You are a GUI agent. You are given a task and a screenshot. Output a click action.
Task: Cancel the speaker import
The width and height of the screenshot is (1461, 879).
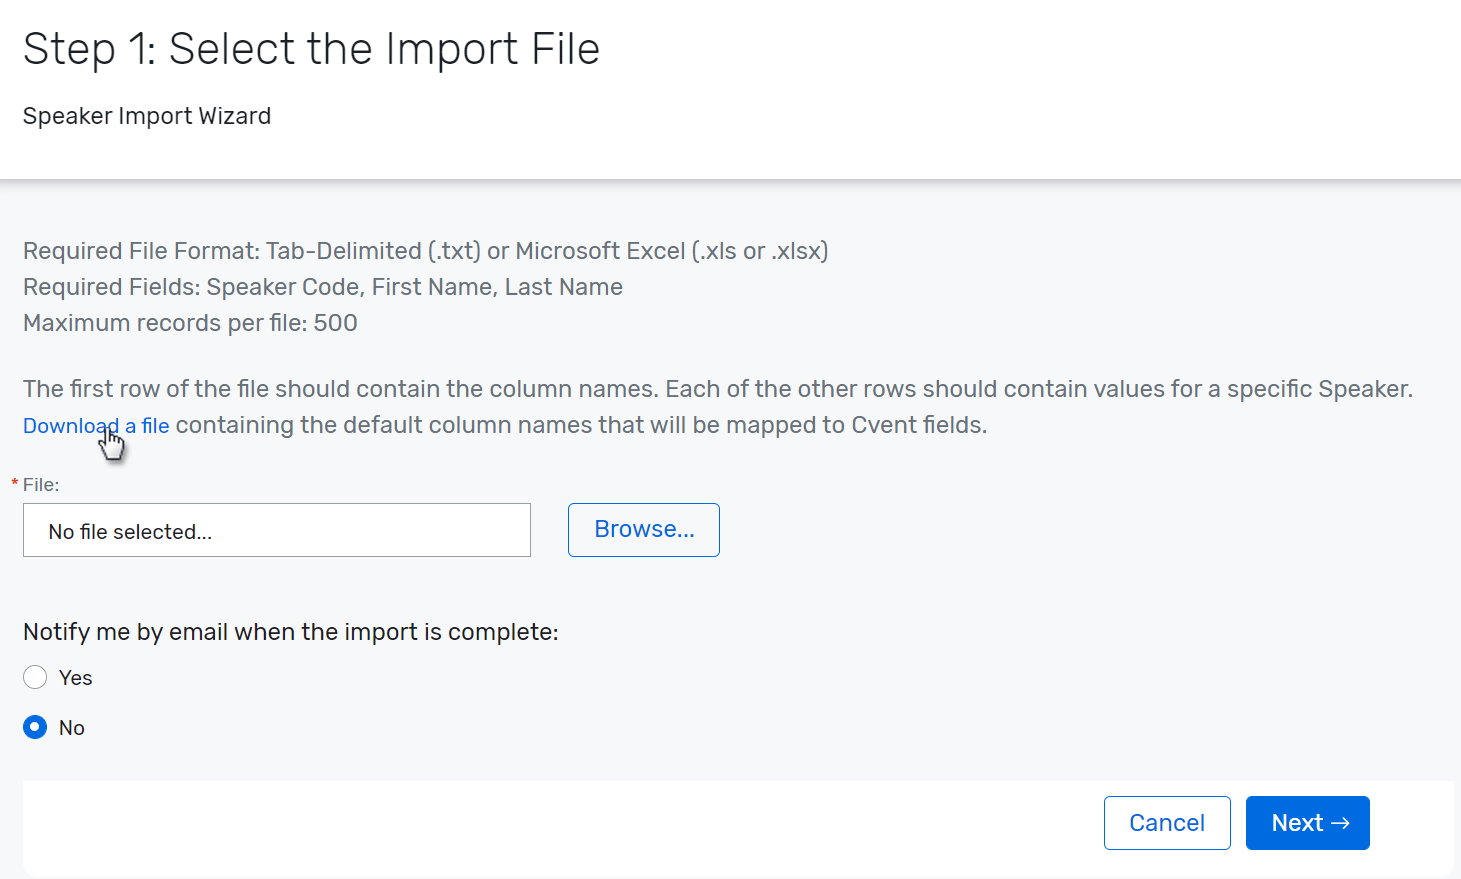[1166, 823]
